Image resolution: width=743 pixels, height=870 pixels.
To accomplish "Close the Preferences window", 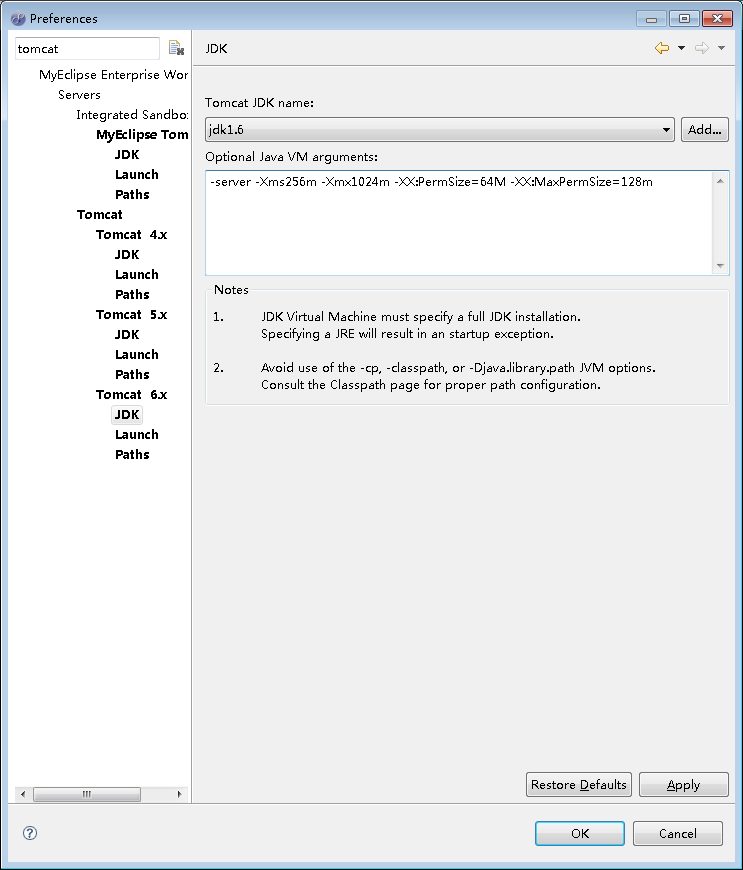I will point(717,19).
